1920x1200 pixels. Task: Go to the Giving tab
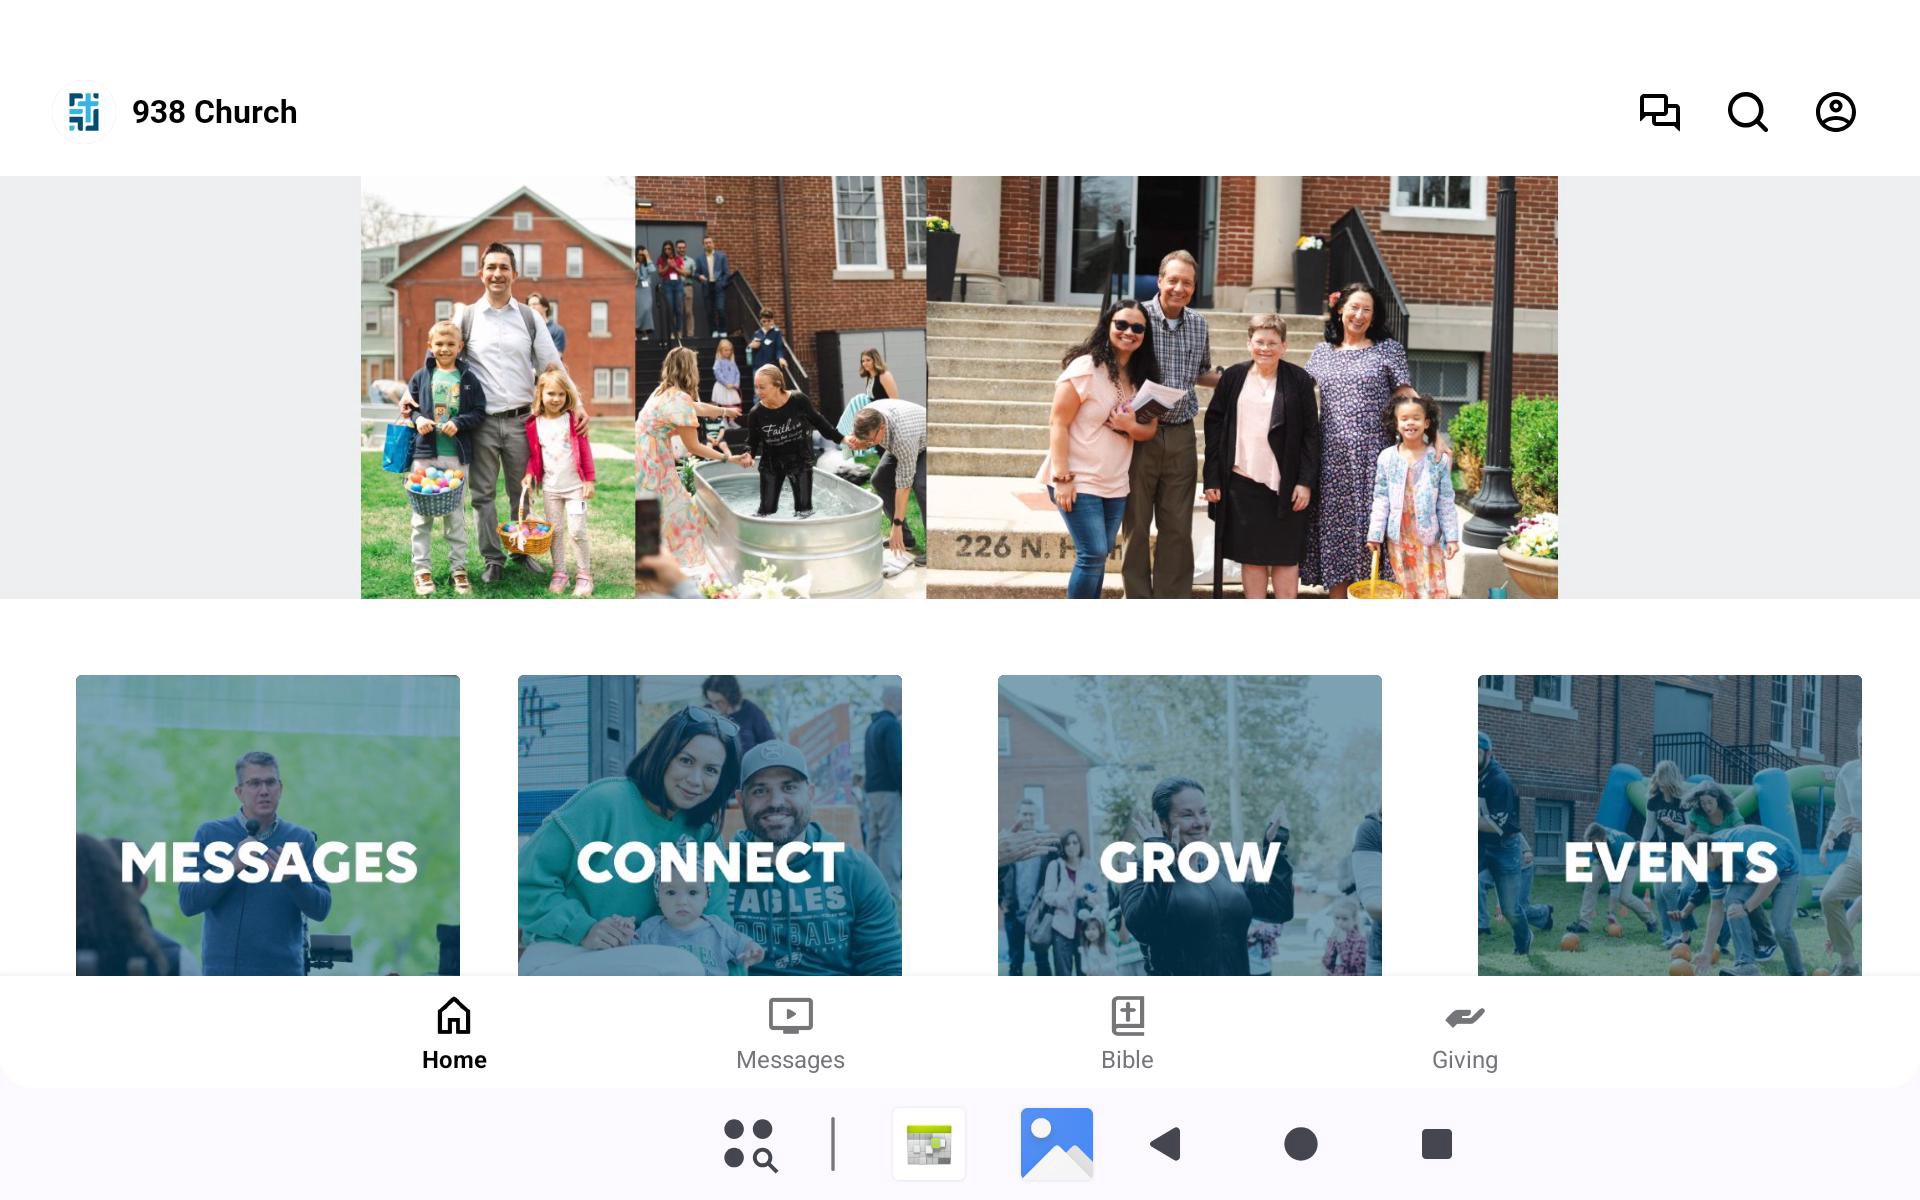[1465, 1034]
